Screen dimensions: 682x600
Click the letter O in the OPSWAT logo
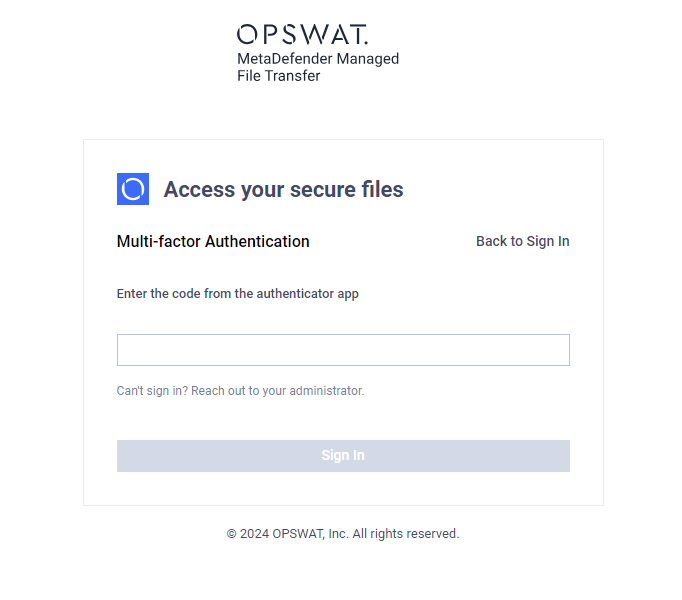point(247,34)
